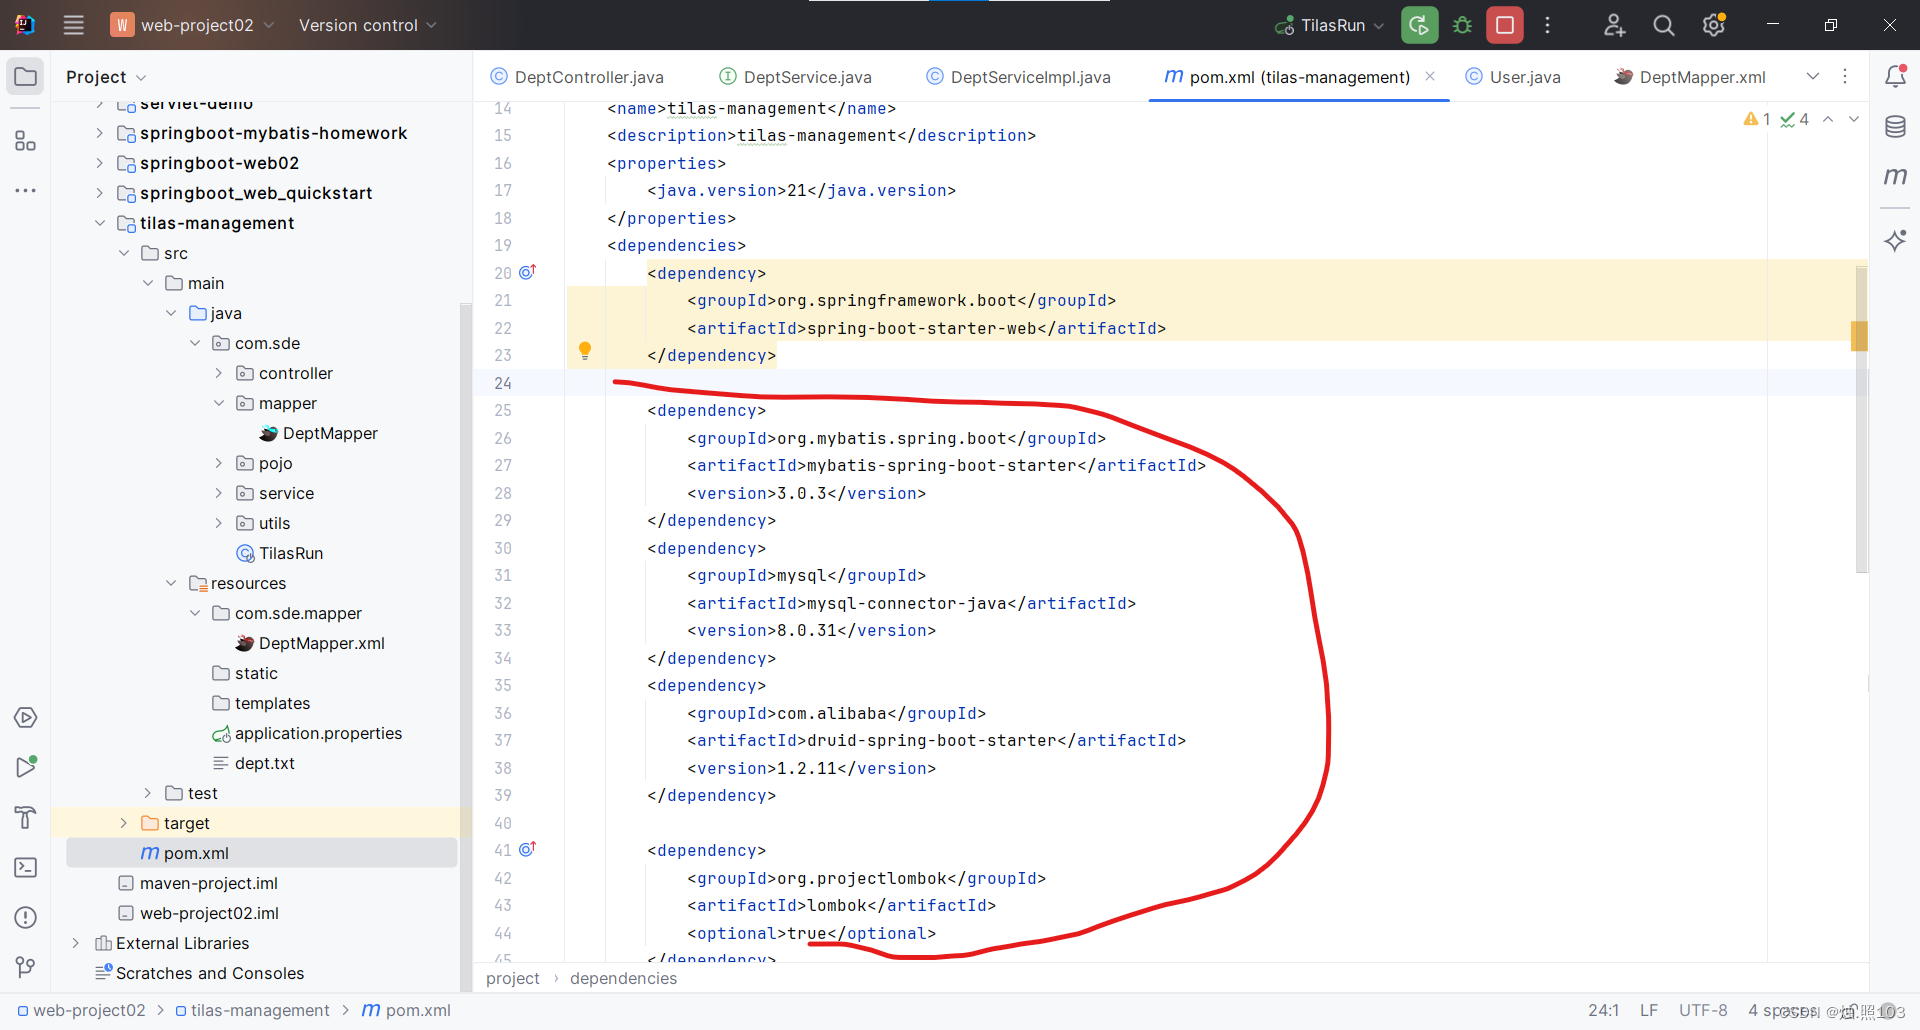Click the editor vertical scrollbar

(1861, 420)
